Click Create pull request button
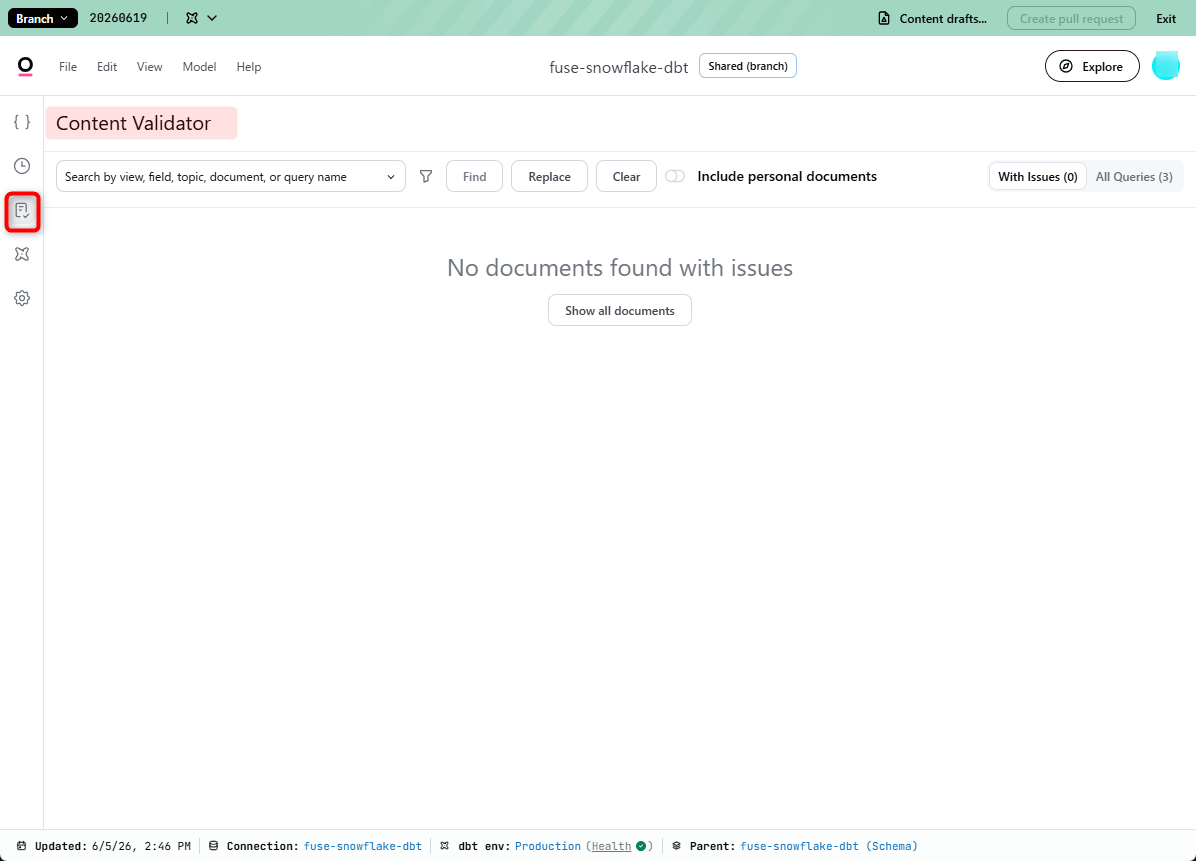Viewport: 1196px width, 861px height. [x=1071, y=18]
